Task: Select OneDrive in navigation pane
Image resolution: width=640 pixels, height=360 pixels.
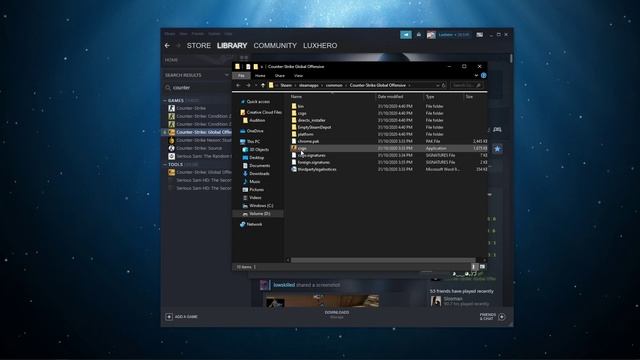Action: [252, 131]
